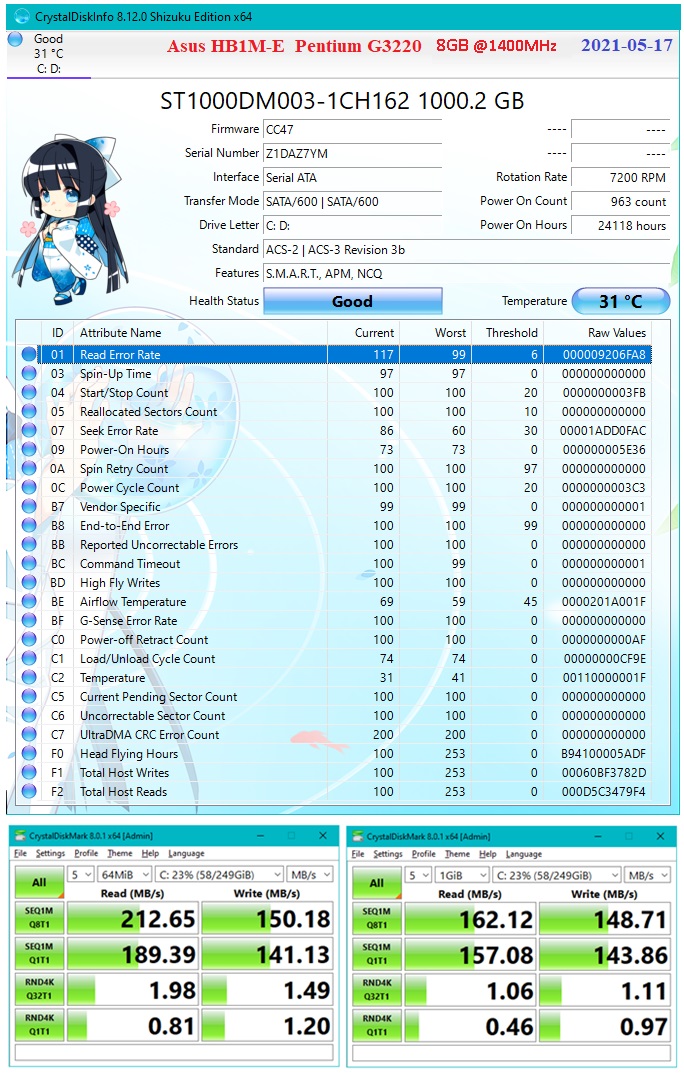Image resolution: width=684 pixels, height=1073 pixels.
Task: Start RND4K Q1T1 test in 64MiB window
Action: pos(39,1024)
